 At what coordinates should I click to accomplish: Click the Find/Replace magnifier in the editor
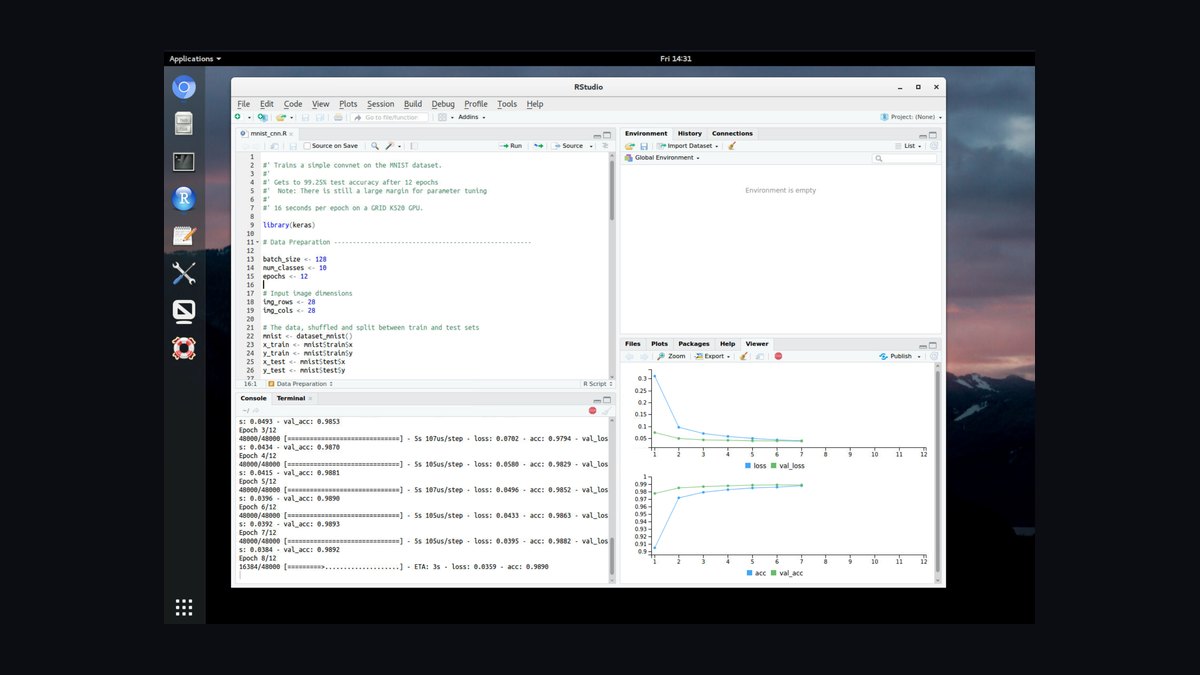coord(375,146)
